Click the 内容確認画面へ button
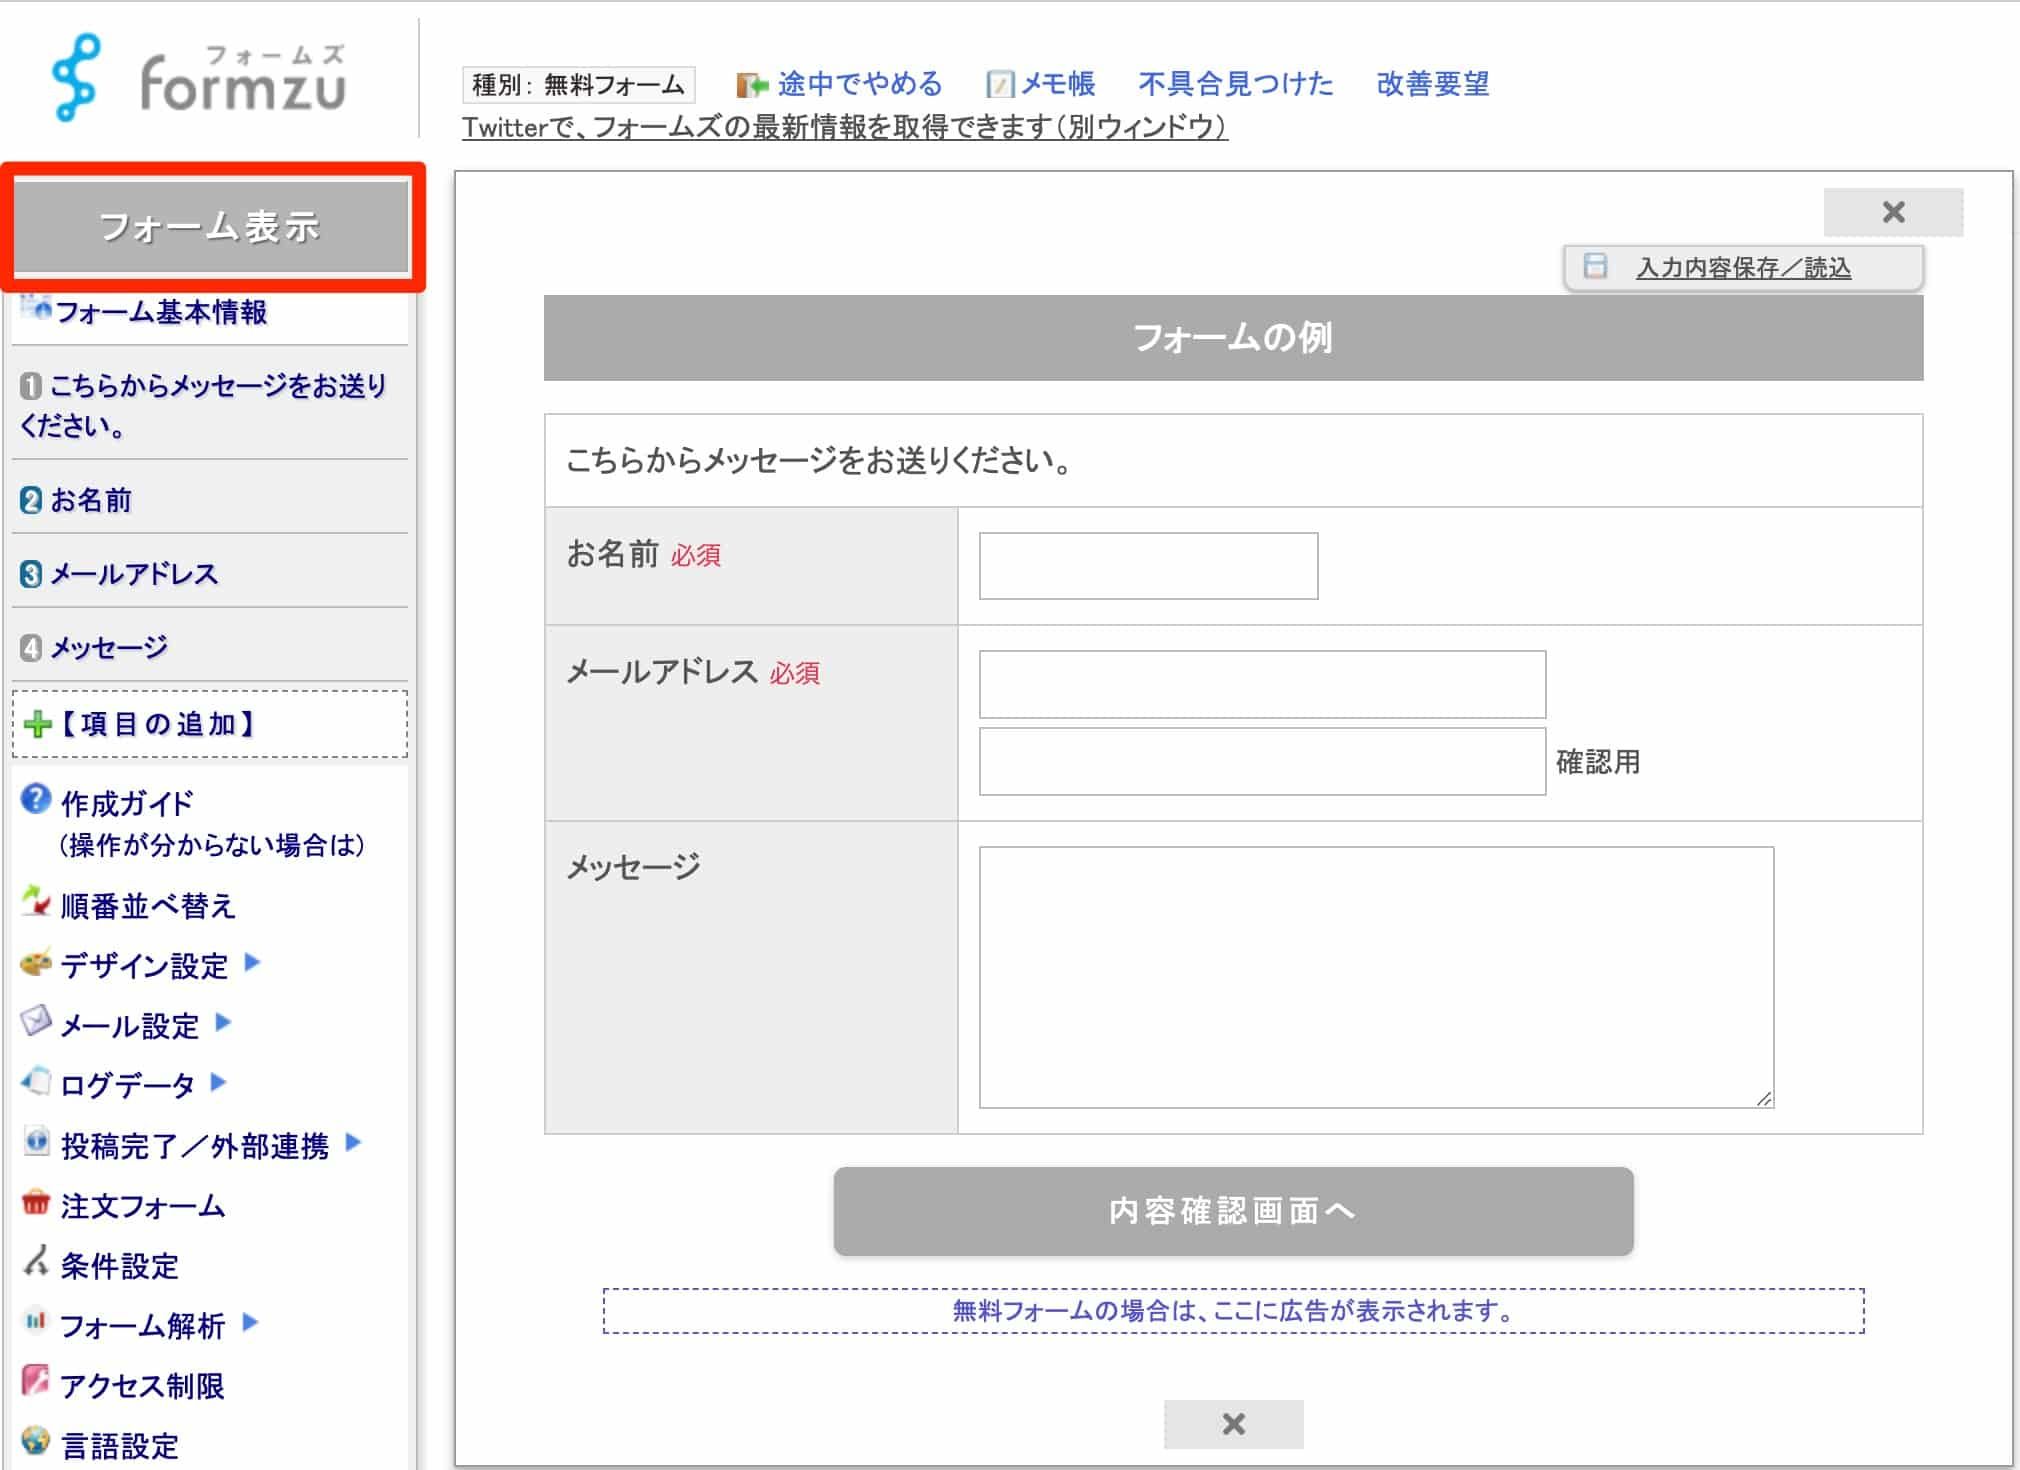 pyautogui.click(x=1232, y=1211)
